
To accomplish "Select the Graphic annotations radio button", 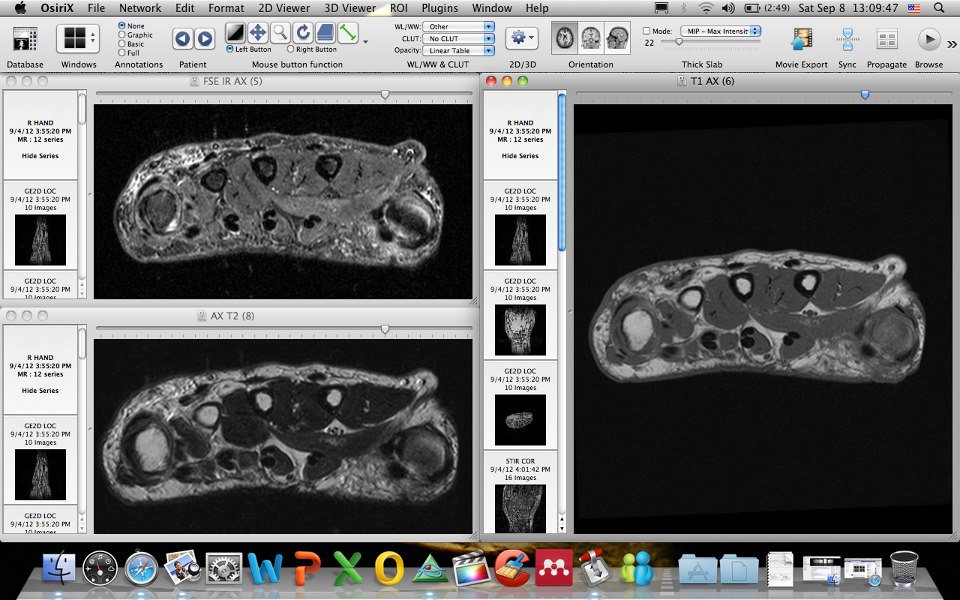I will pos(122,33).
